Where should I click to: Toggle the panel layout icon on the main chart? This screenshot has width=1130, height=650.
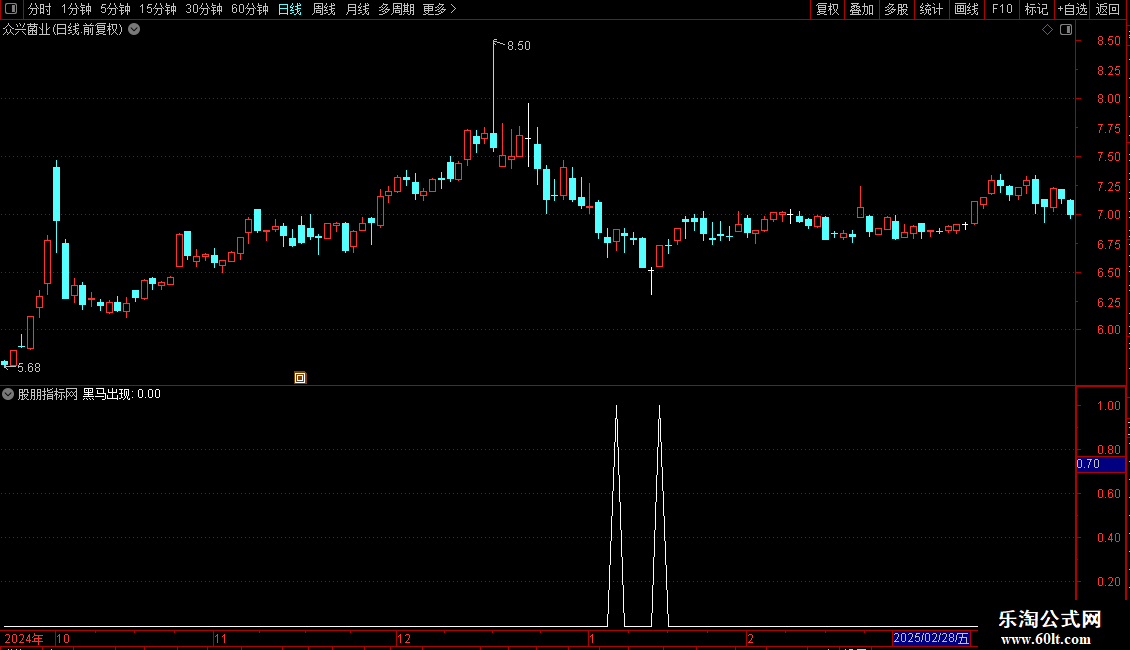1066,30
